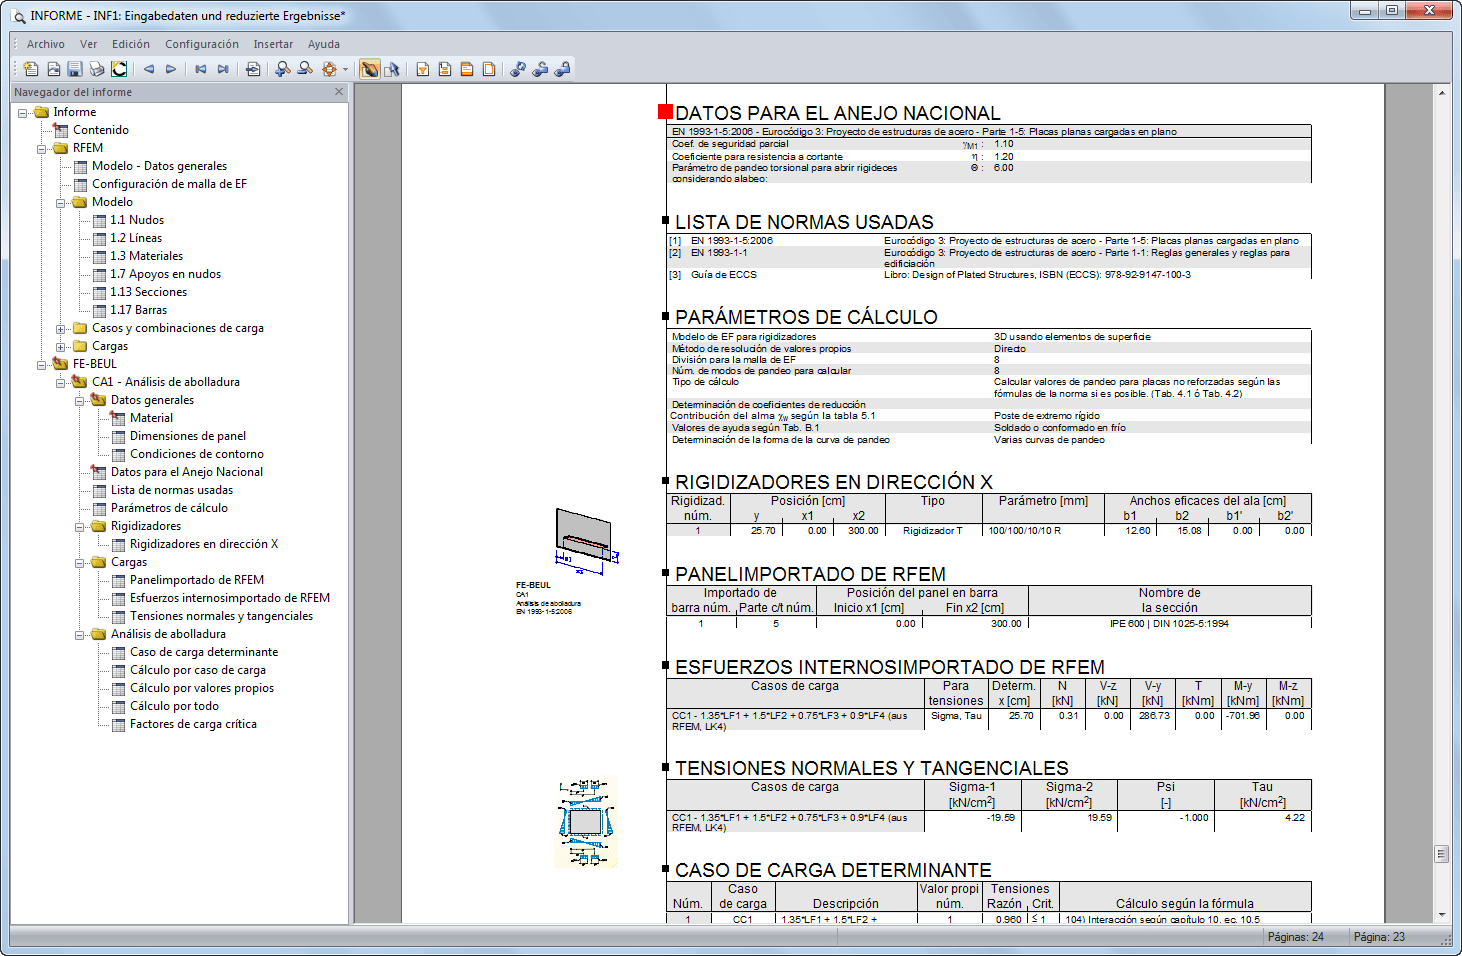Close the Navegador del informe panel

339,91
